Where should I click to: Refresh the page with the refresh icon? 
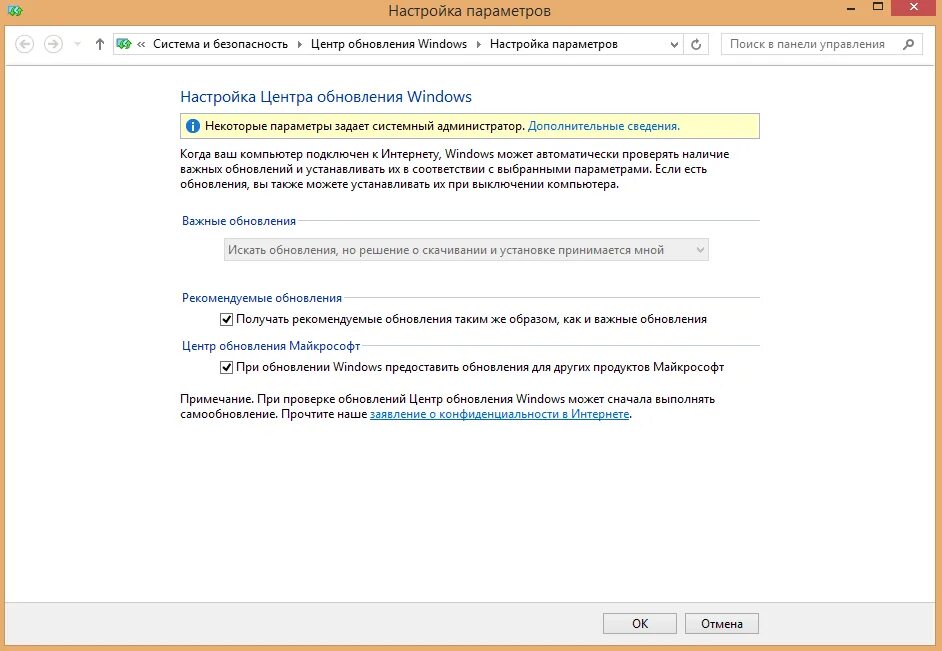pos(696,44)
